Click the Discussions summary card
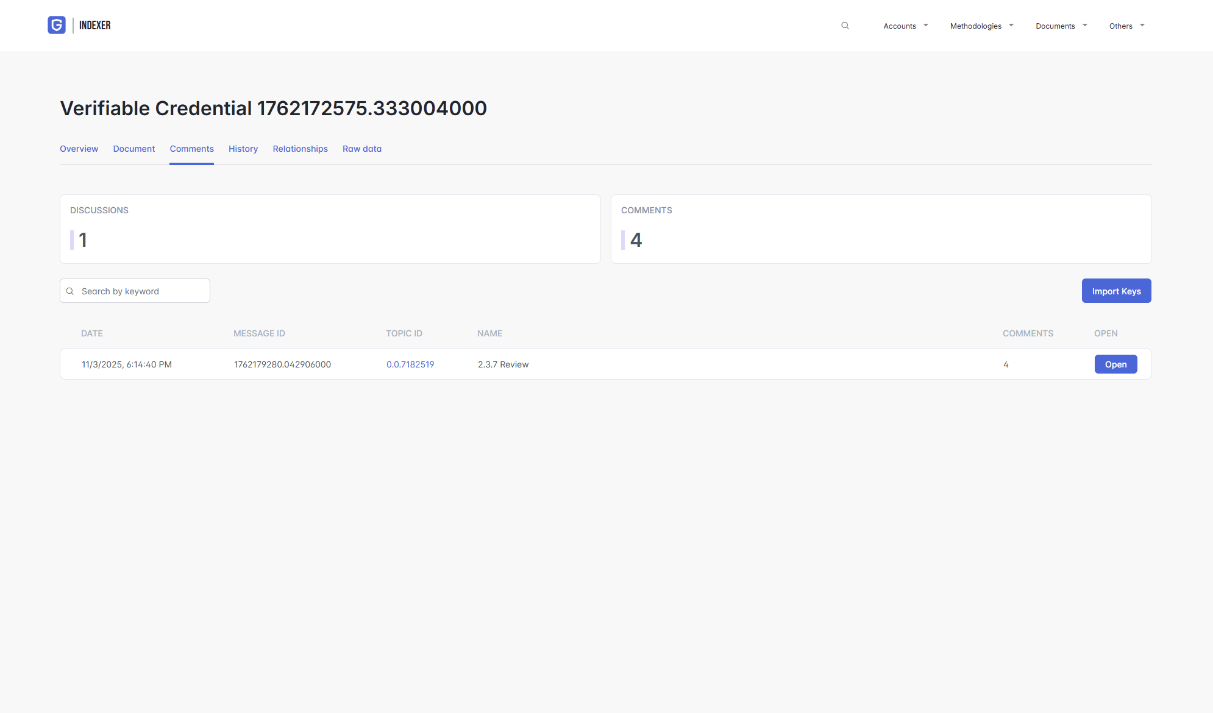 [330, 229]
